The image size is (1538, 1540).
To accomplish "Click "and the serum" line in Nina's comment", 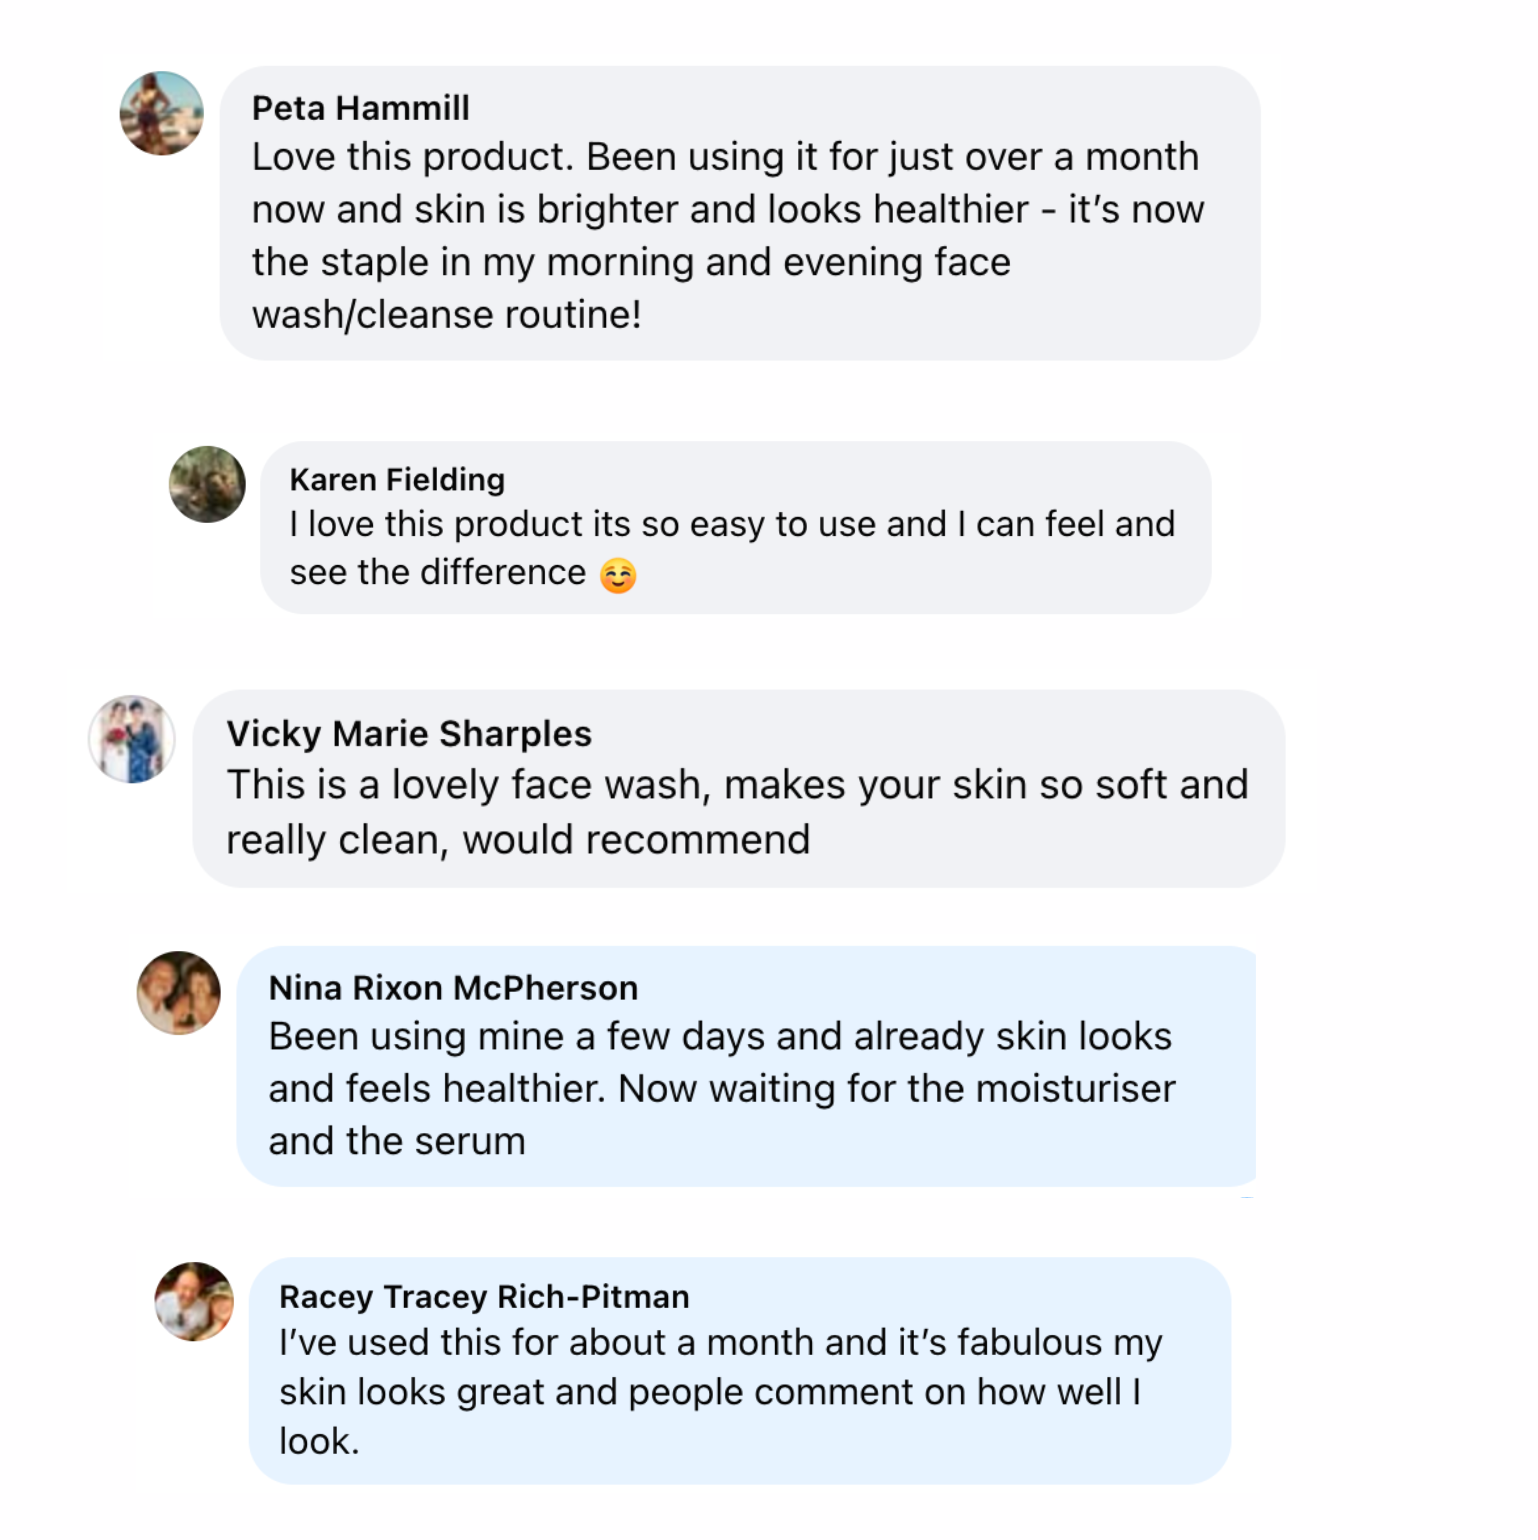I will pos(397,1142).
